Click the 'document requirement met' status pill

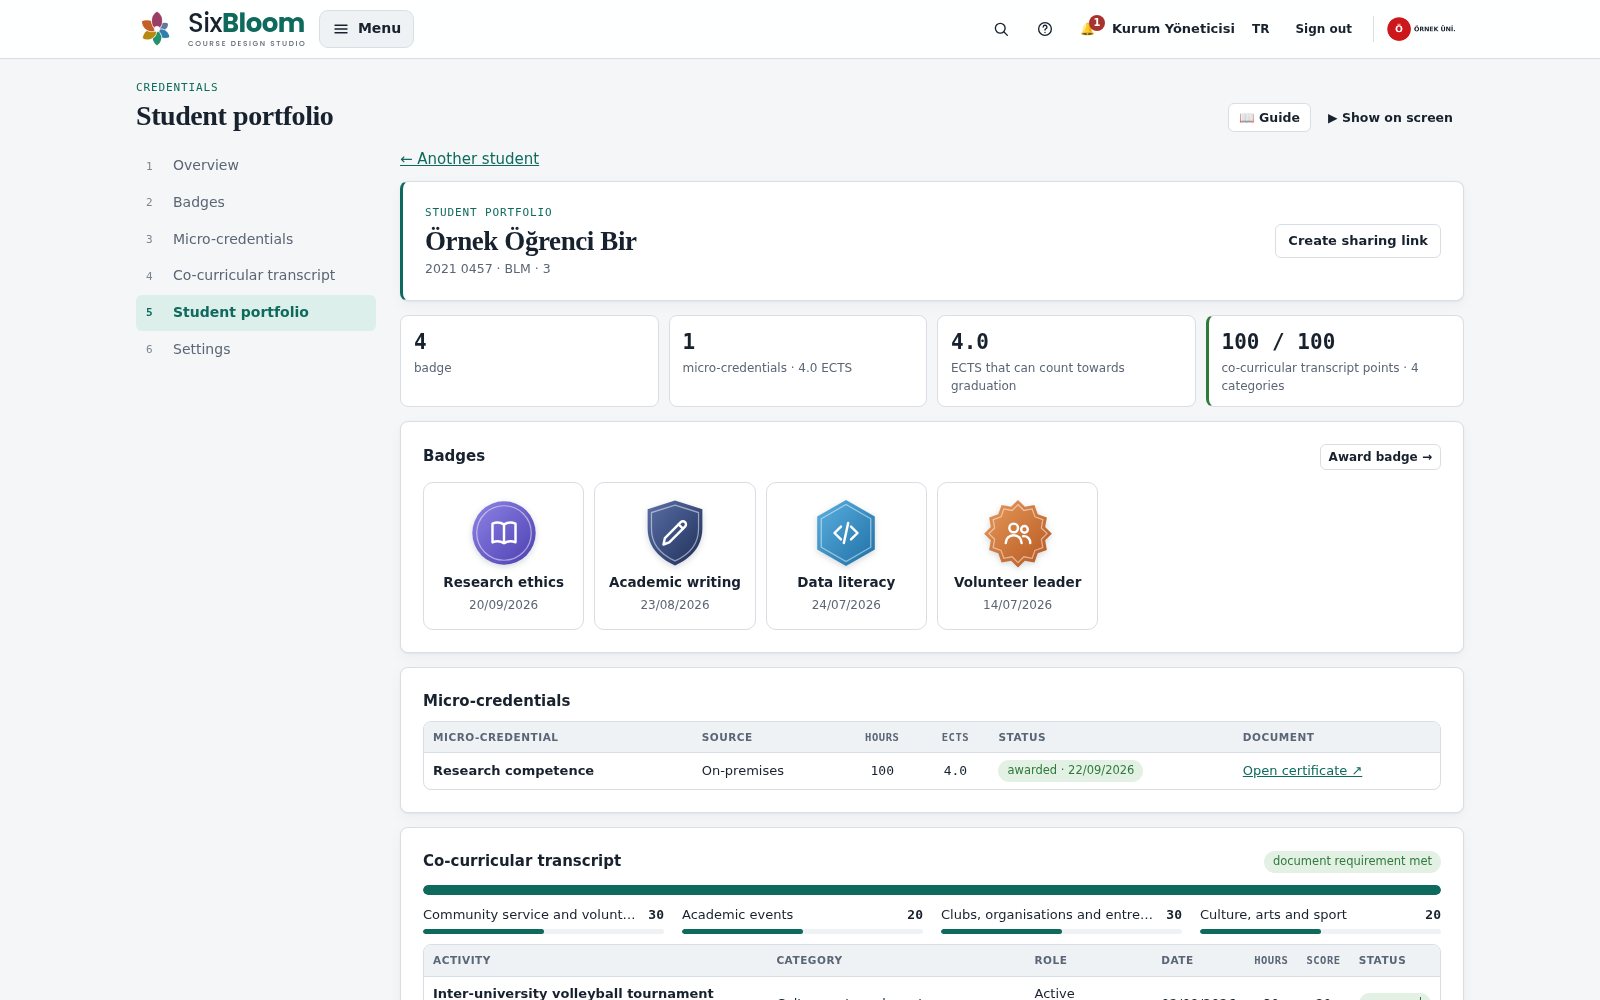(x=1352, y=861)
